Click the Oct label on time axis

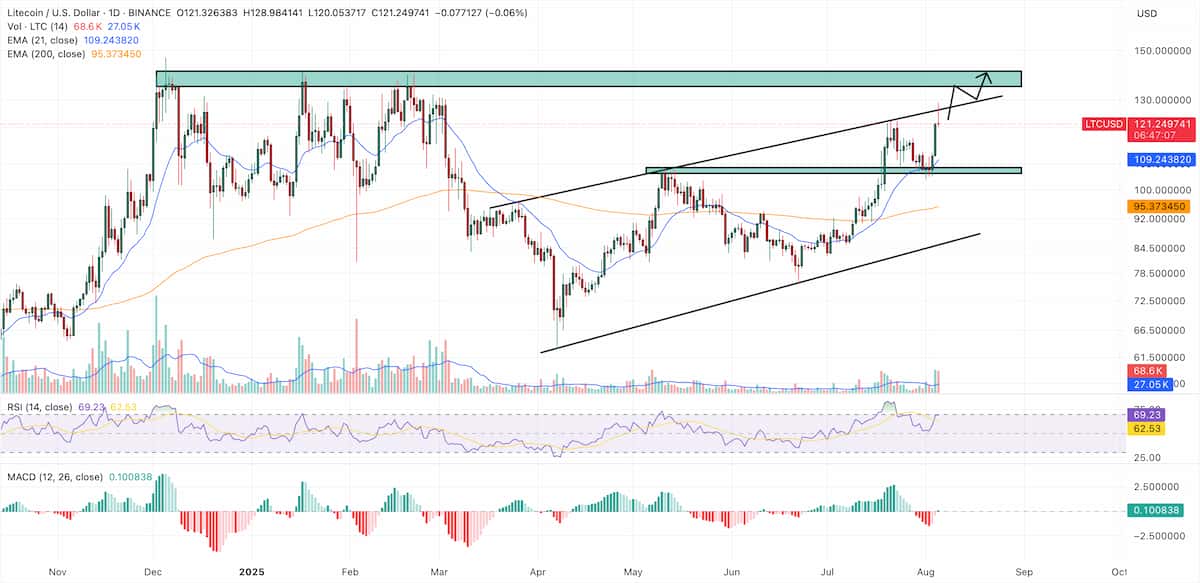[x=1119, y=572]
